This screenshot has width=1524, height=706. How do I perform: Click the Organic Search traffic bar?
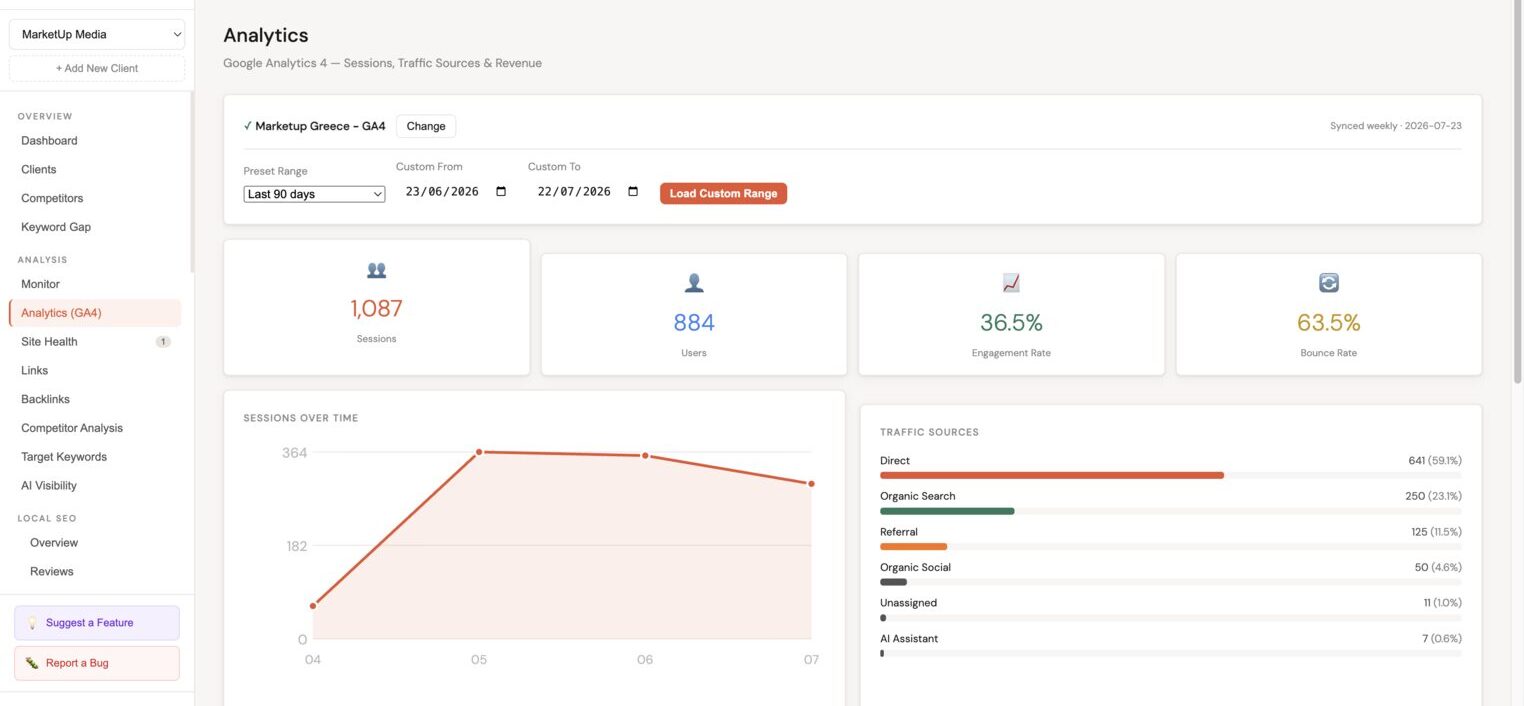[x=947, y=511]
